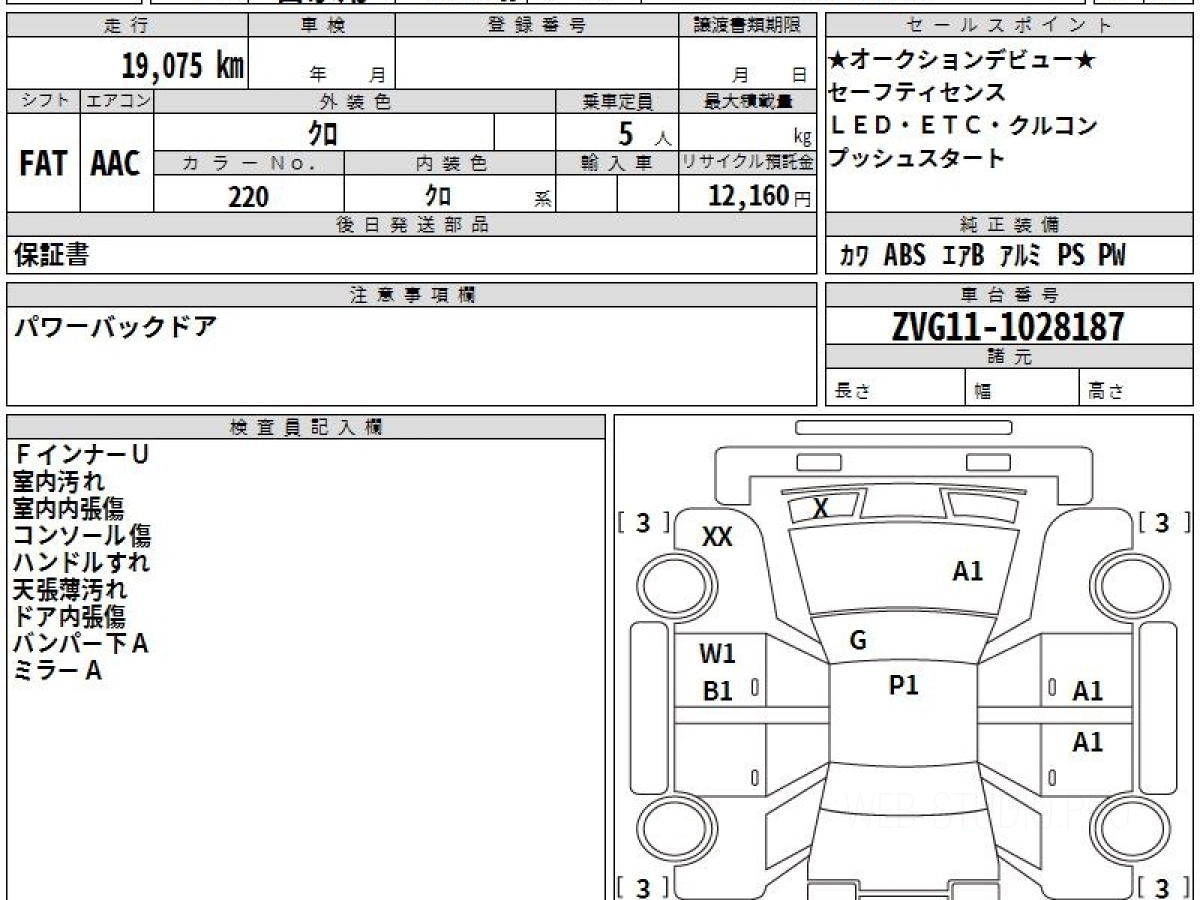Click the エアB equipment item
The width and height of the screenshot is (1200, 900).
coord(963,256)
